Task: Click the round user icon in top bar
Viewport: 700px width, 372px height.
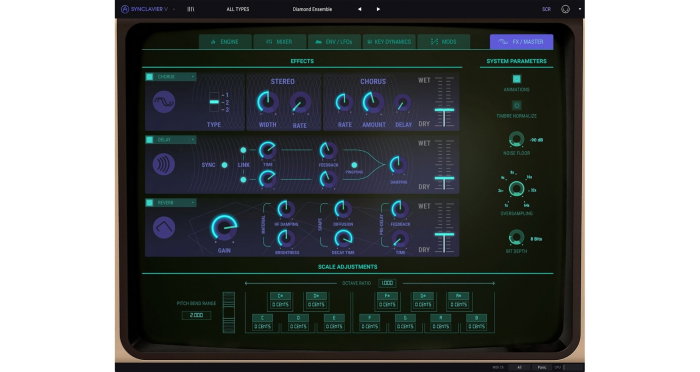Action: point(565,9)
